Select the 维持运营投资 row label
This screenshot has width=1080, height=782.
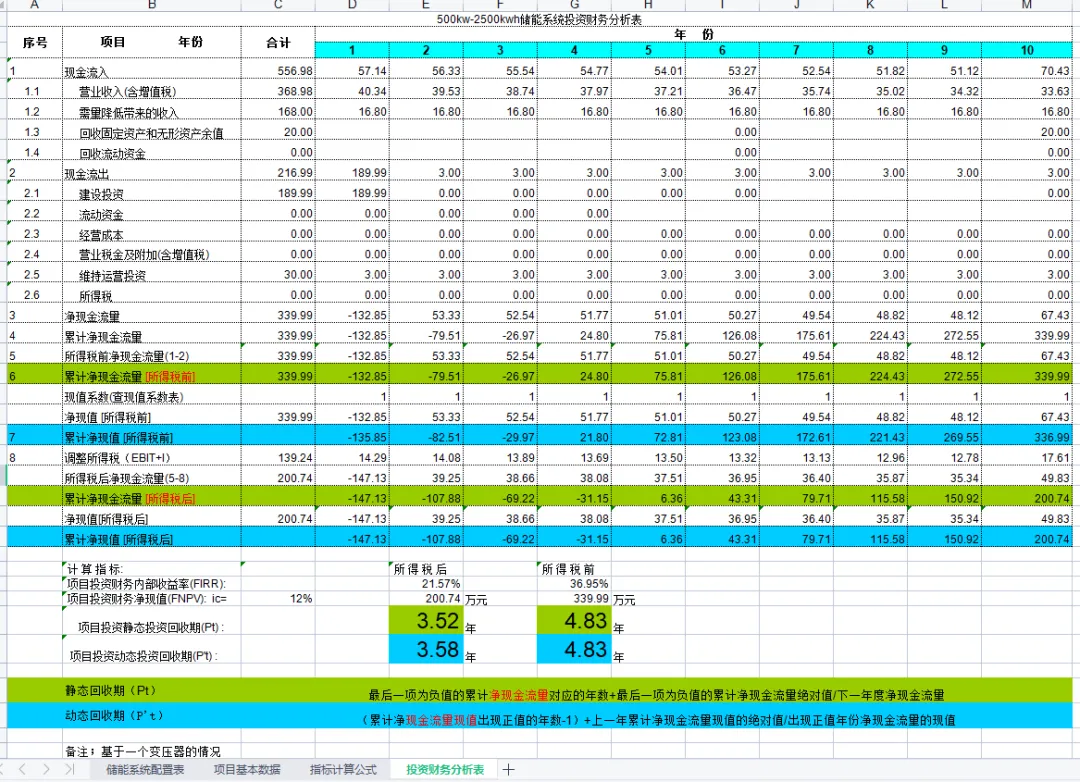pos(112,276)
